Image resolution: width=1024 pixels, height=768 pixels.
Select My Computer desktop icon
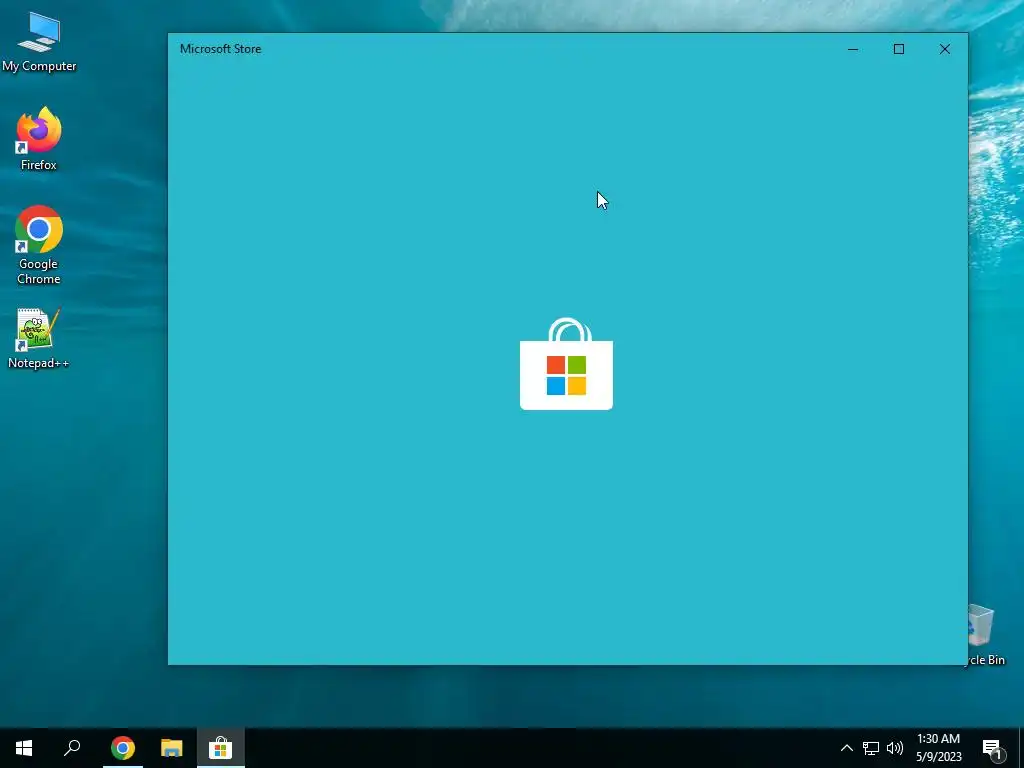tap(39, 42)
